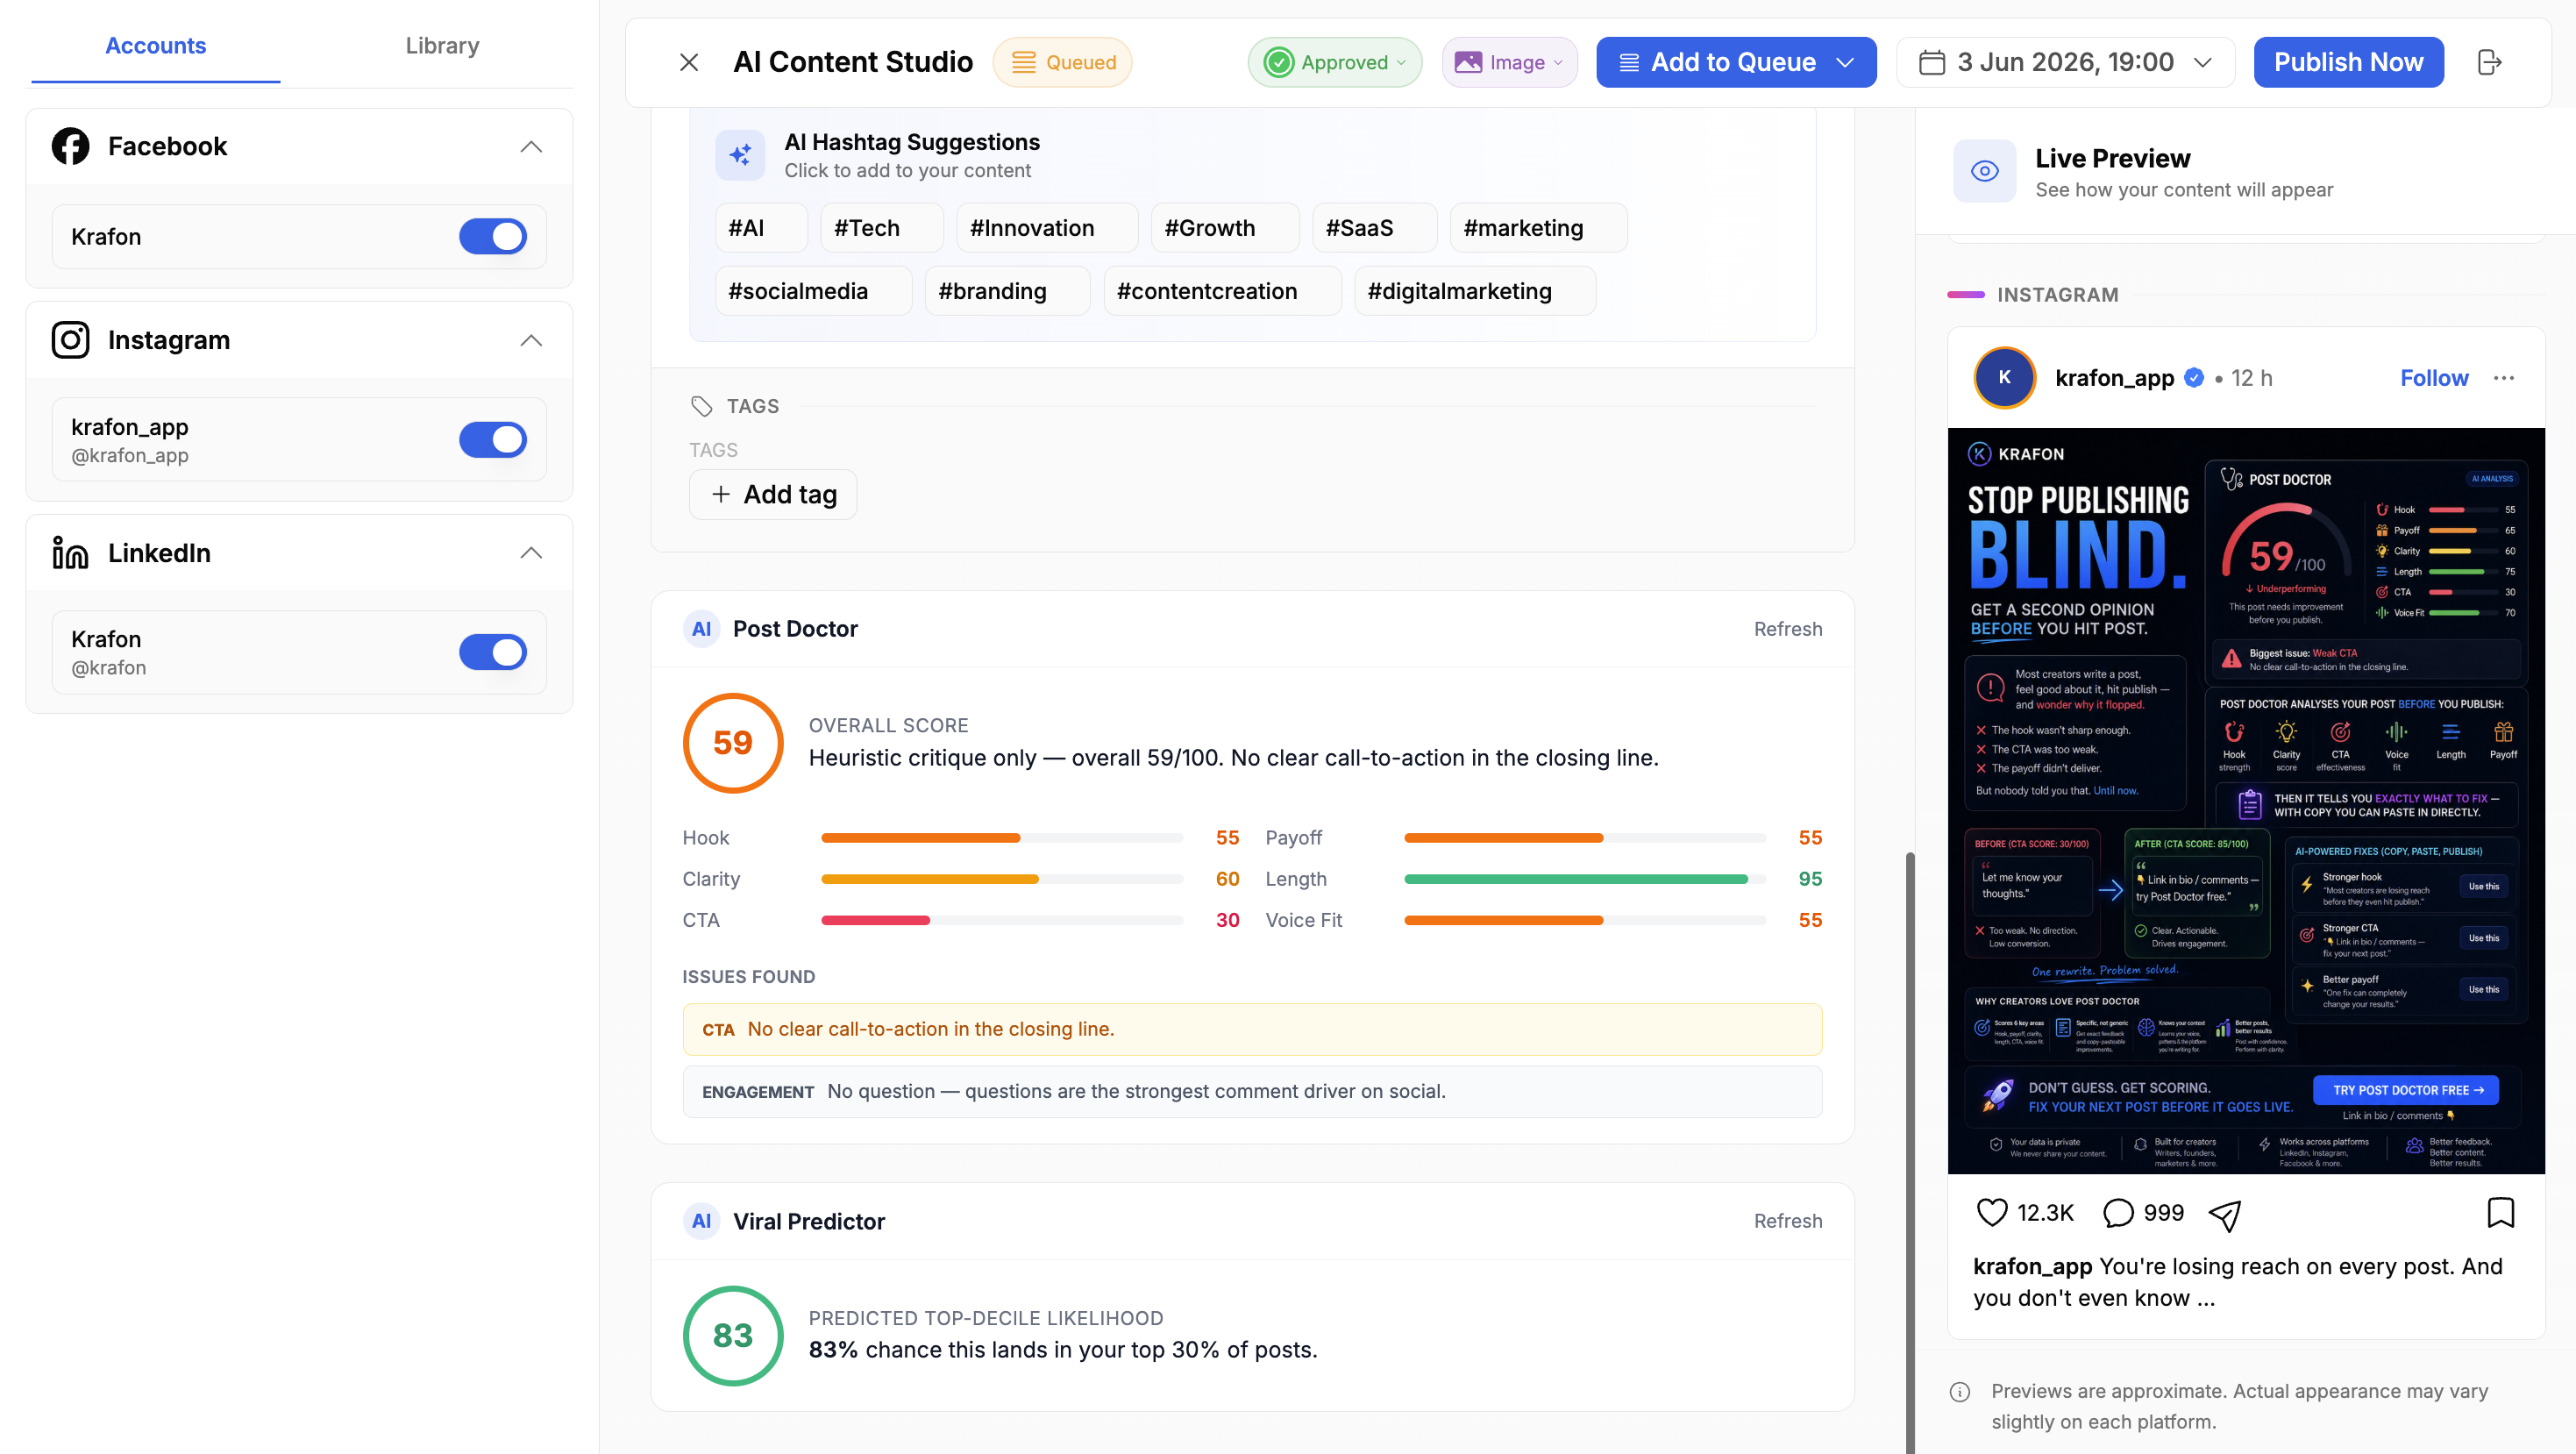The image size is (2576, 1454).
Task: Click the CTA issue warning row
Action: 1252,1029
